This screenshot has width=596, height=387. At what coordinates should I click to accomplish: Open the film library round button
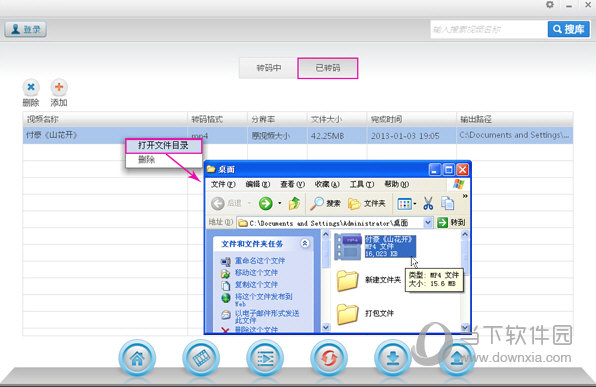click(201, 358)
